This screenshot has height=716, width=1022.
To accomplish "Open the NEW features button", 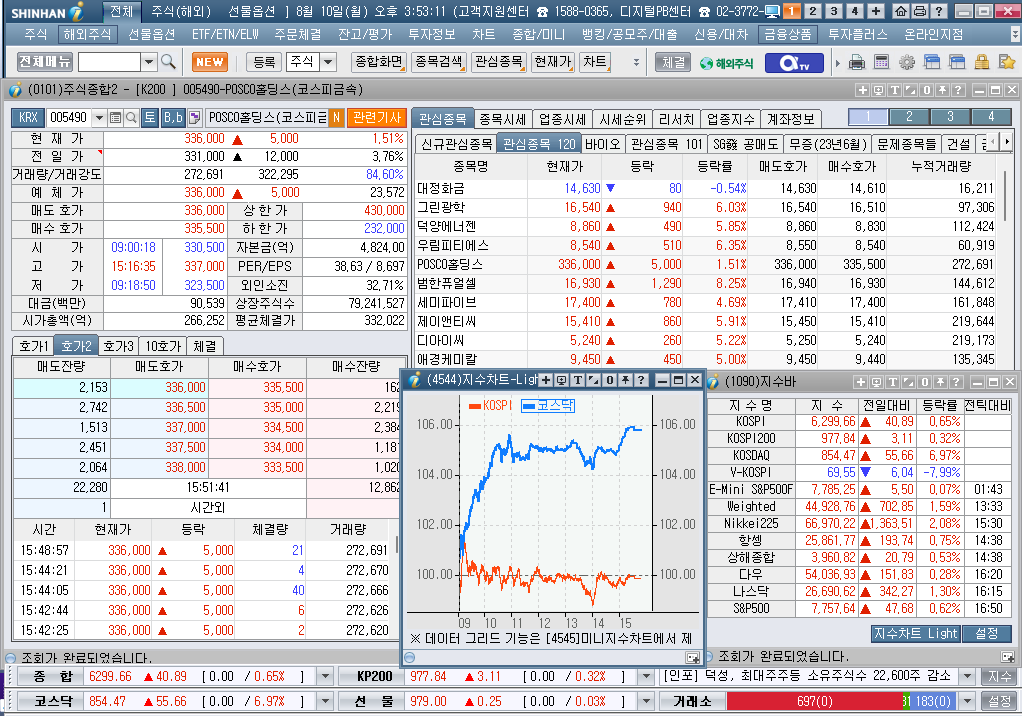I will click(x=210, y=62).
